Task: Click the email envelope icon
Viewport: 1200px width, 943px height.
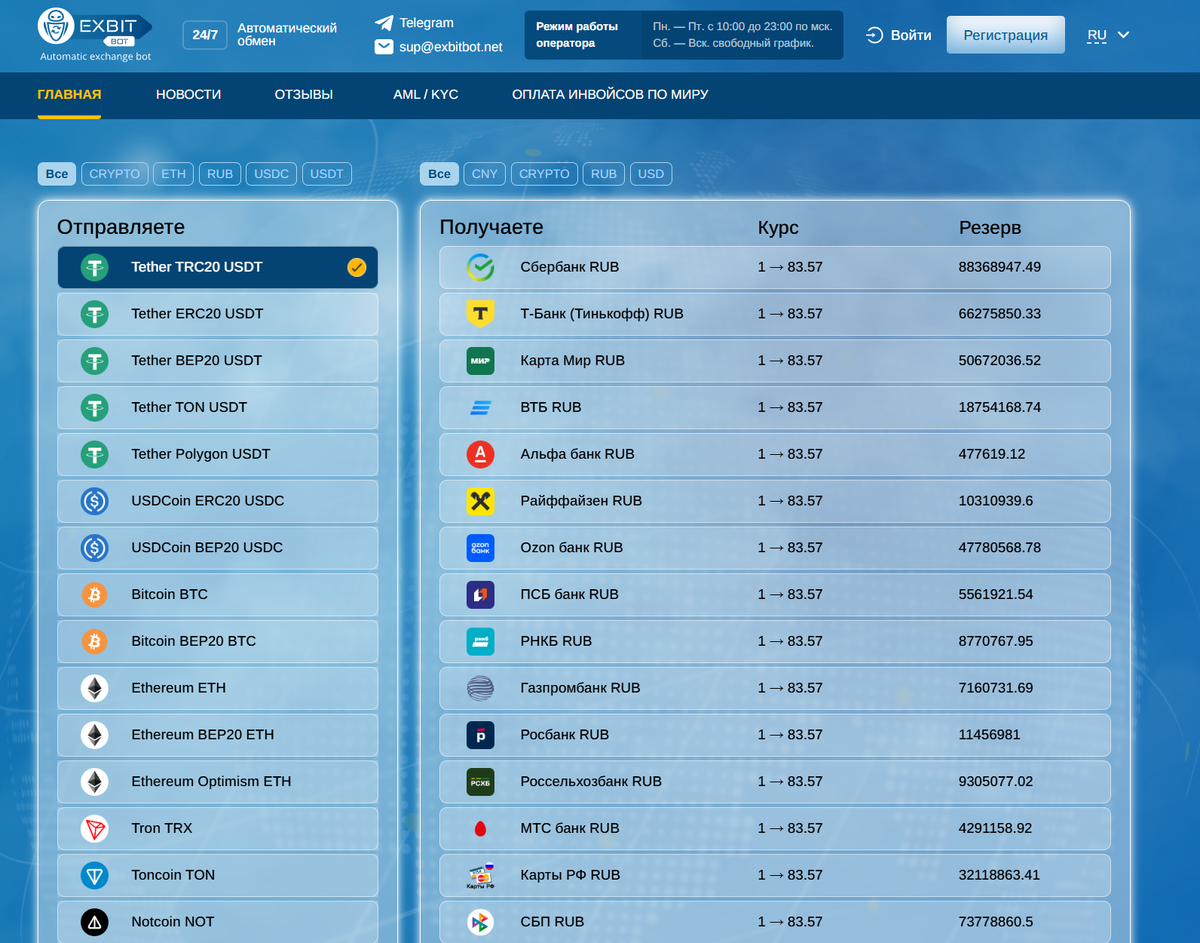Action: click(x=384, y=47)
